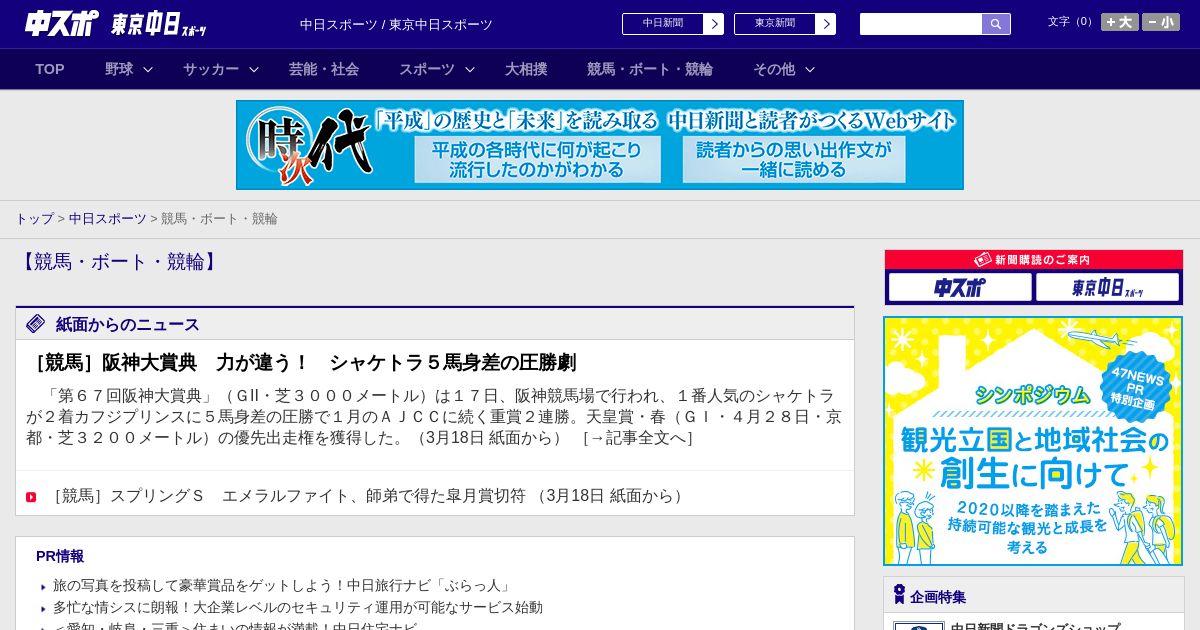Open the セキュリティ運用 service PR link
The width and height of the screenshot is (1200, 630).
(x=298, y=607)
